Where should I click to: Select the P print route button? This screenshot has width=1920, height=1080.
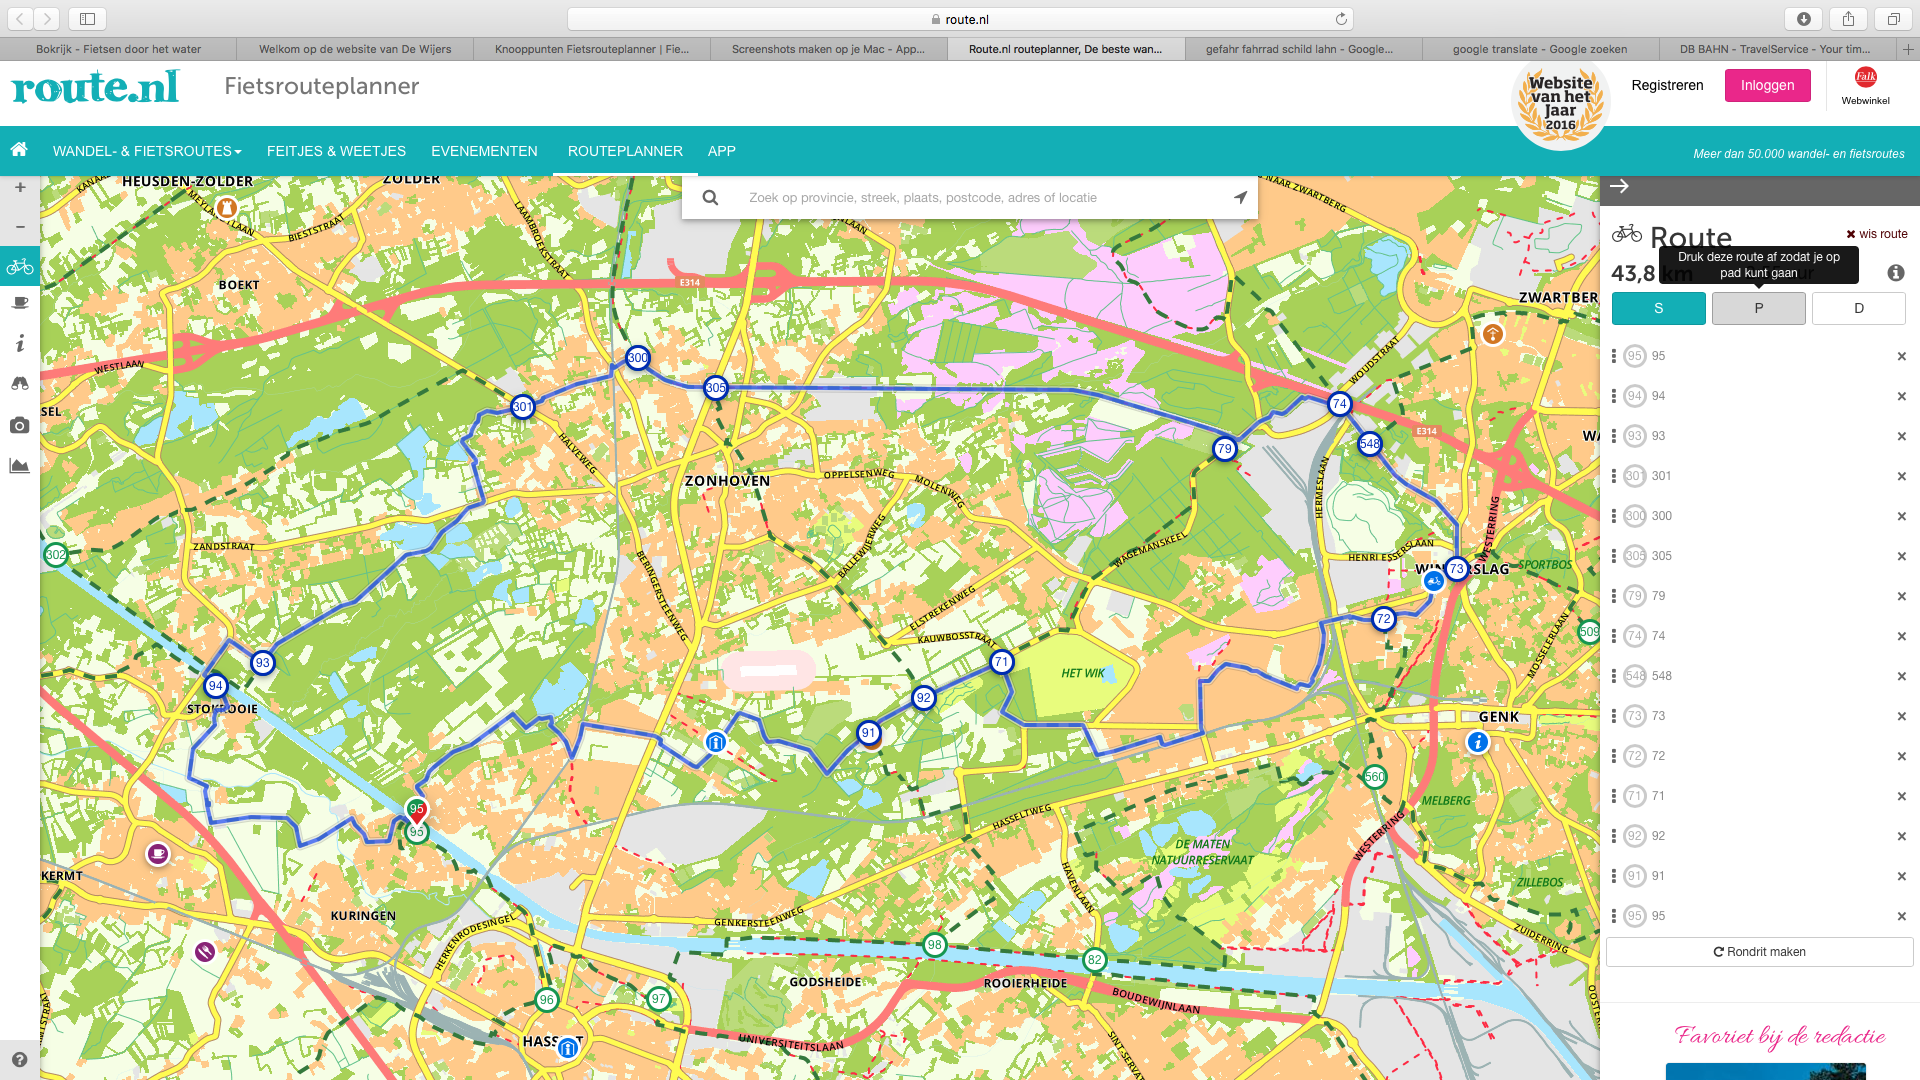(1758, 308)
